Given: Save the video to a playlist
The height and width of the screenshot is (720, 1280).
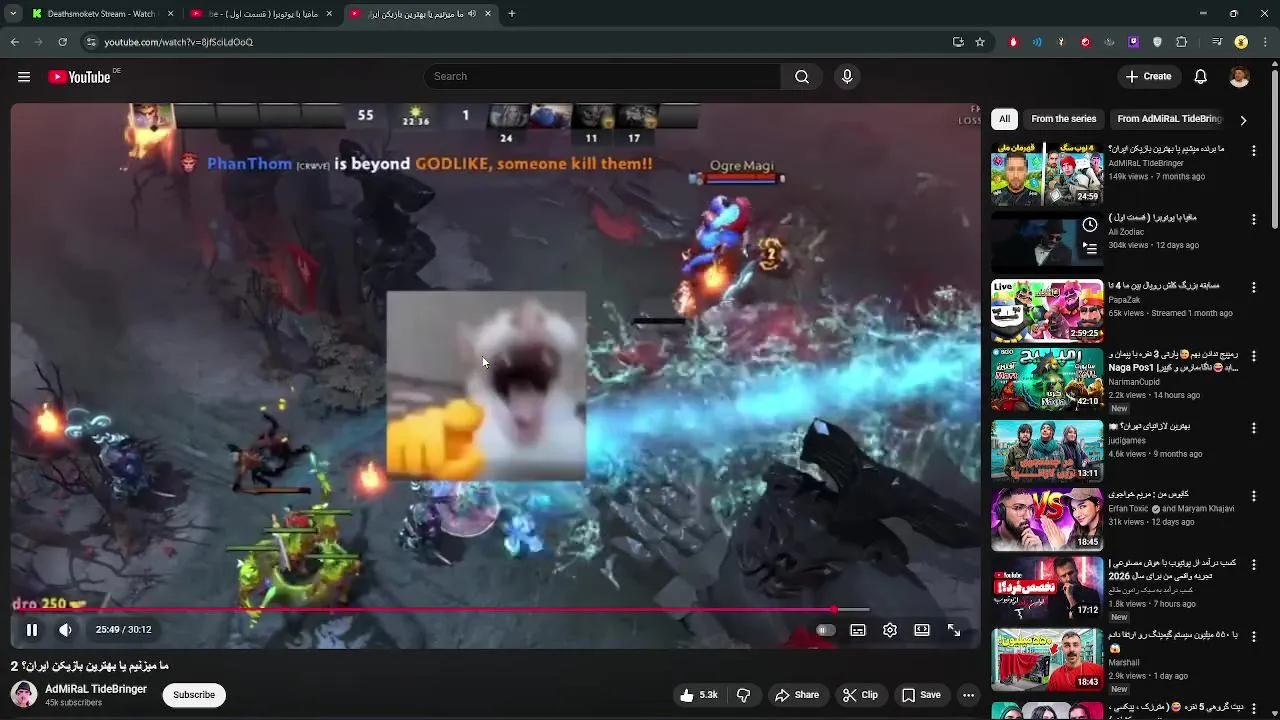Looking at the screenshot, I should click(x=921, y=695).
